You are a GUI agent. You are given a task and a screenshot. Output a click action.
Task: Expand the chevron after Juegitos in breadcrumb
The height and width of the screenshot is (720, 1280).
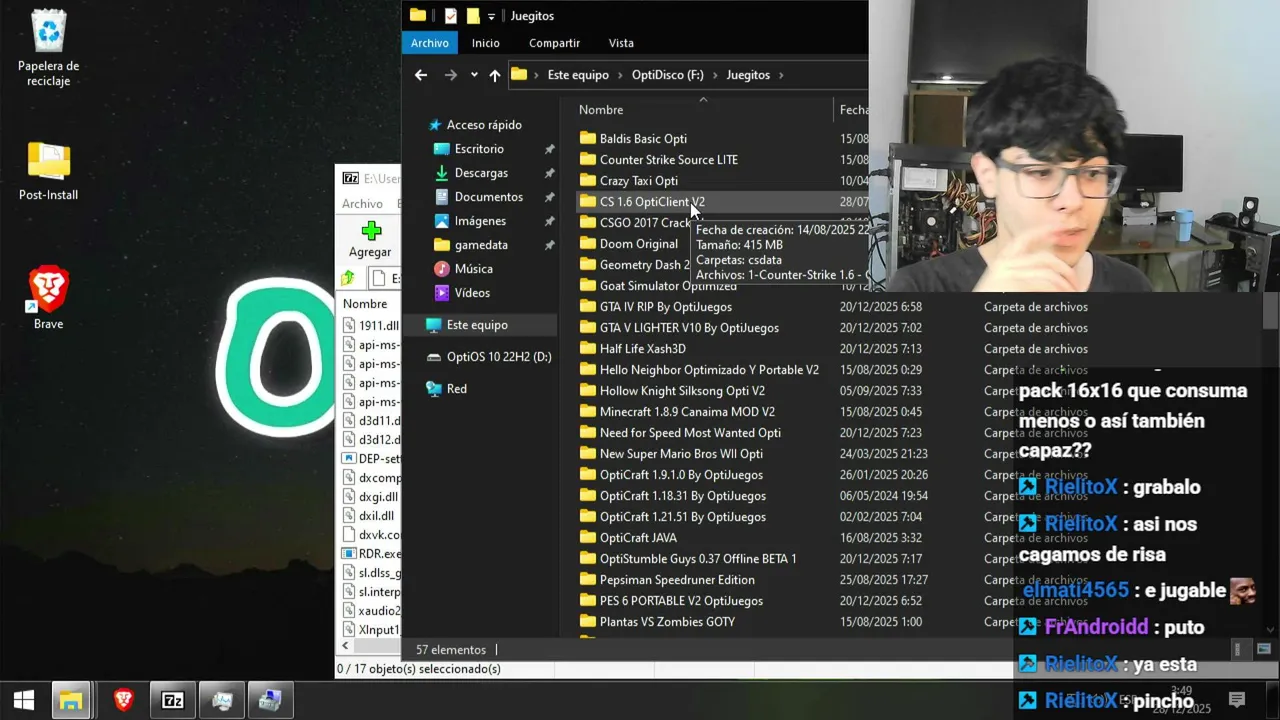(781, 75)
